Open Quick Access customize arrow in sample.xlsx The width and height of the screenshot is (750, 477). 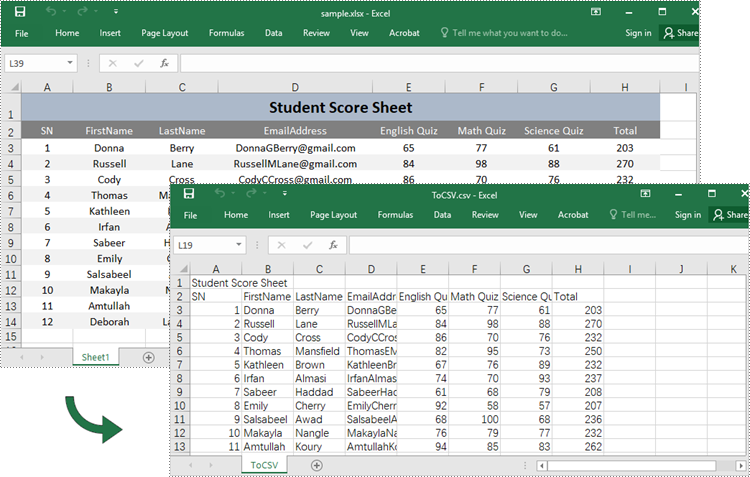116,11
